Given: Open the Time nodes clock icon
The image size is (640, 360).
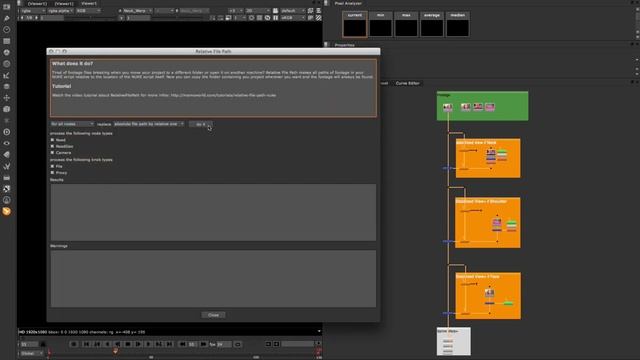Looking at the screenshot, I should (x=7, y=29).
